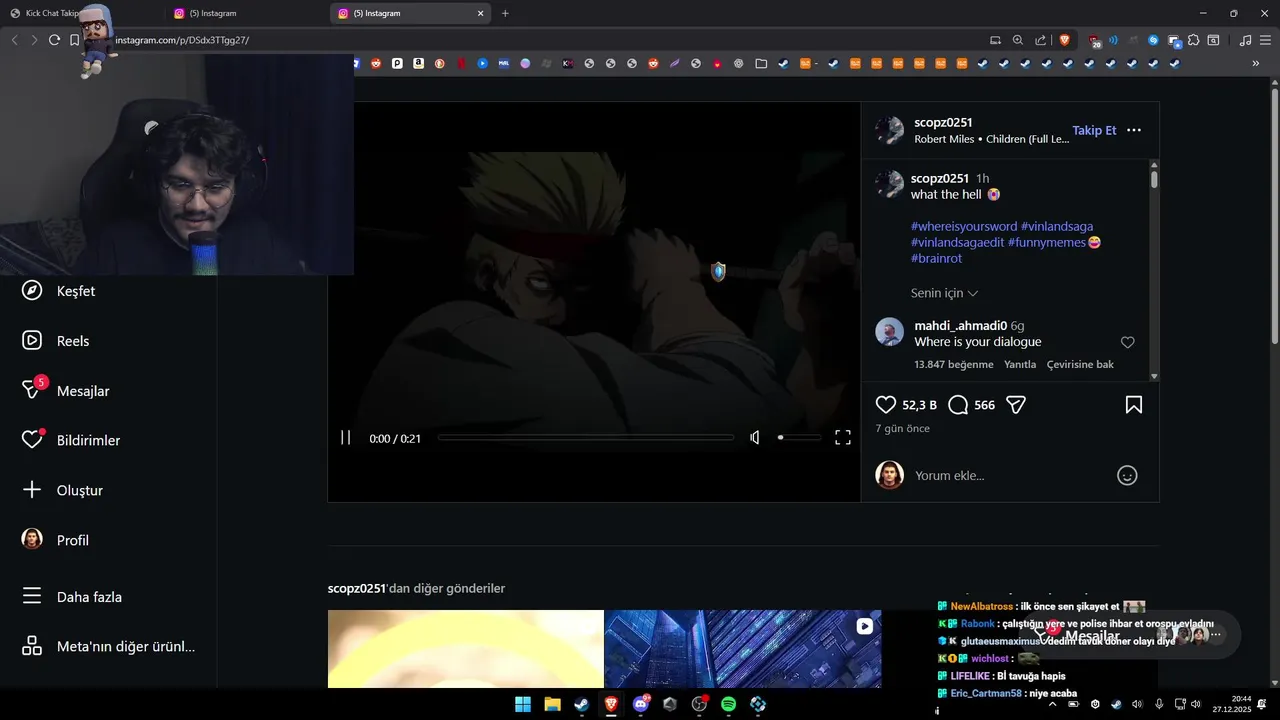Open Spotify from the taskbar
The height and width of the screenshot is (720, 1280).
(x=728, y=704)
